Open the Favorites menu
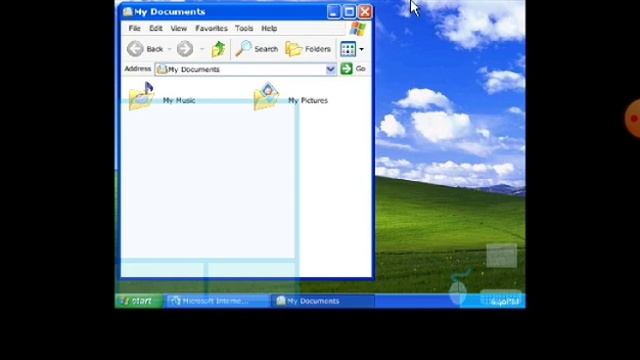Viewport: 640px width, 360px height. 211,28
